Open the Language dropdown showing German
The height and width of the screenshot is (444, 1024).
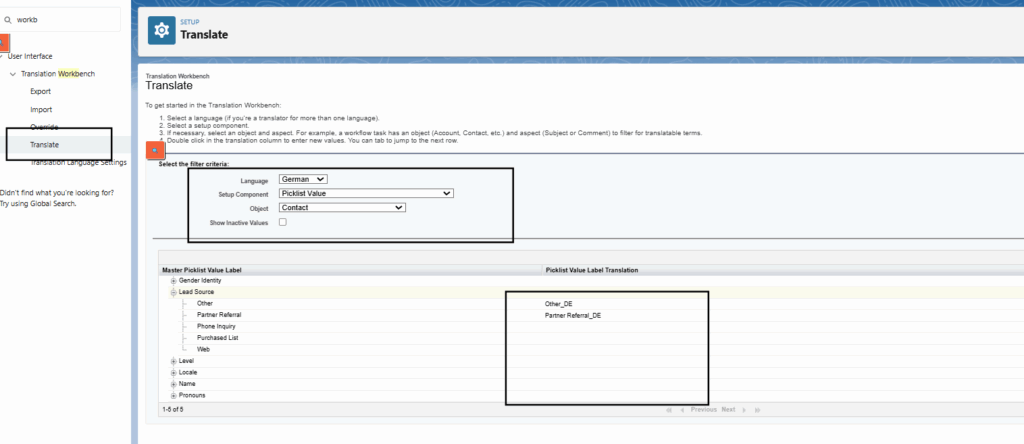tap(303, 179)
